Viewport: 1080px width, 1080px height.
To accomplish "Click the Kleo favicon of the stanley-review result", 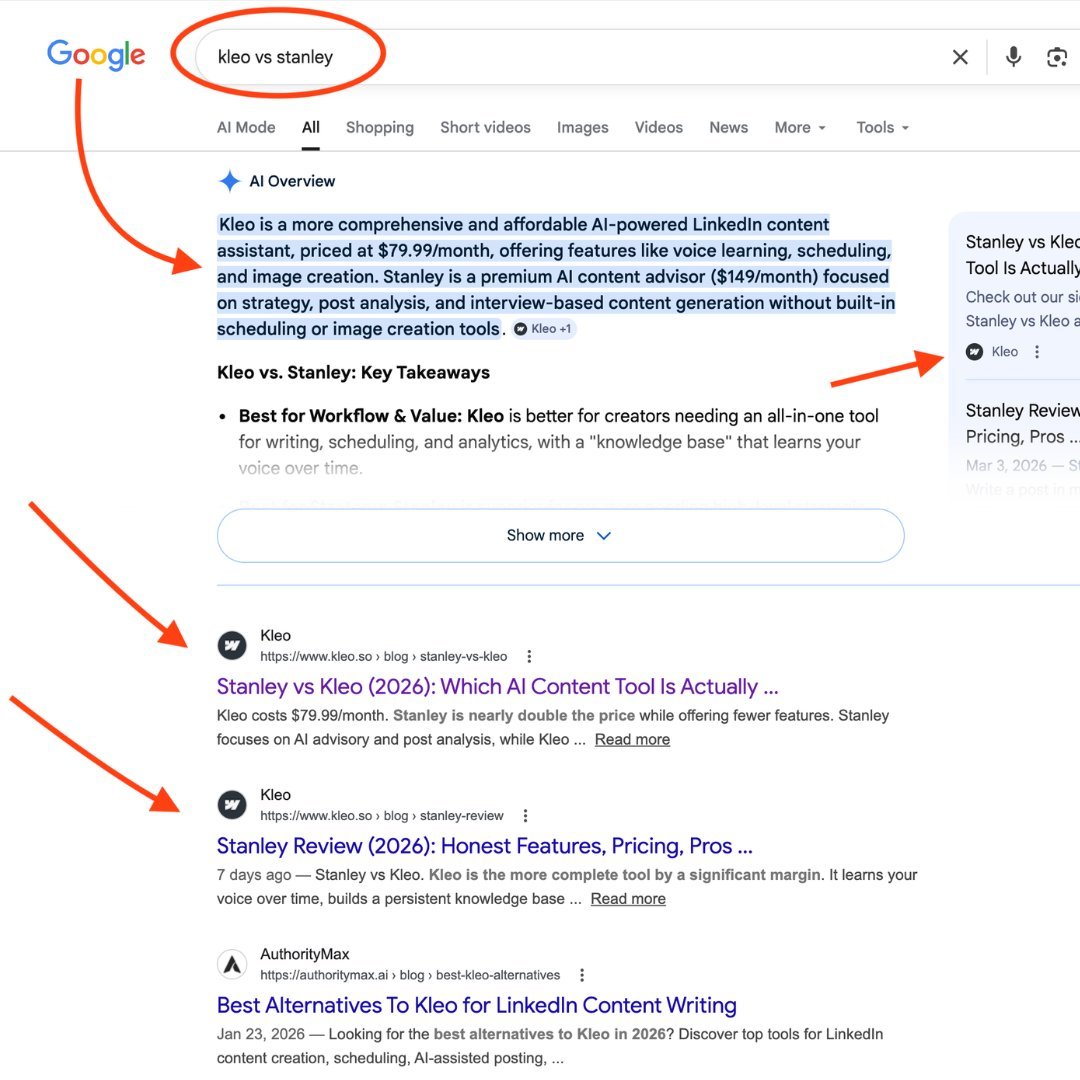I will (232, 804).
